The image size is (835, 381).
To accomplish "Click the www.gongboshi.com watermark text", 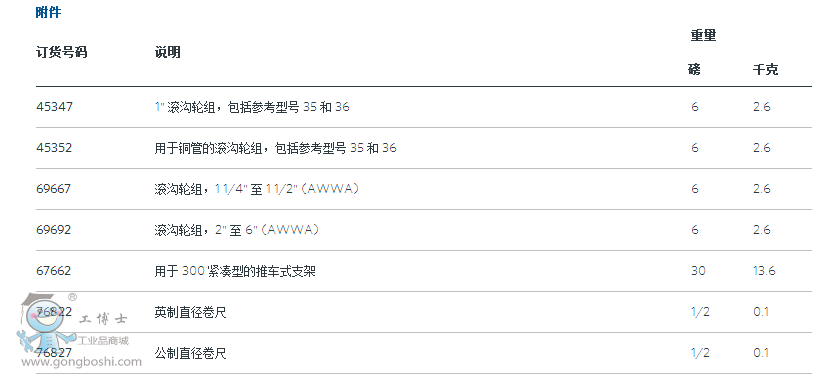I will coord(81,362).
